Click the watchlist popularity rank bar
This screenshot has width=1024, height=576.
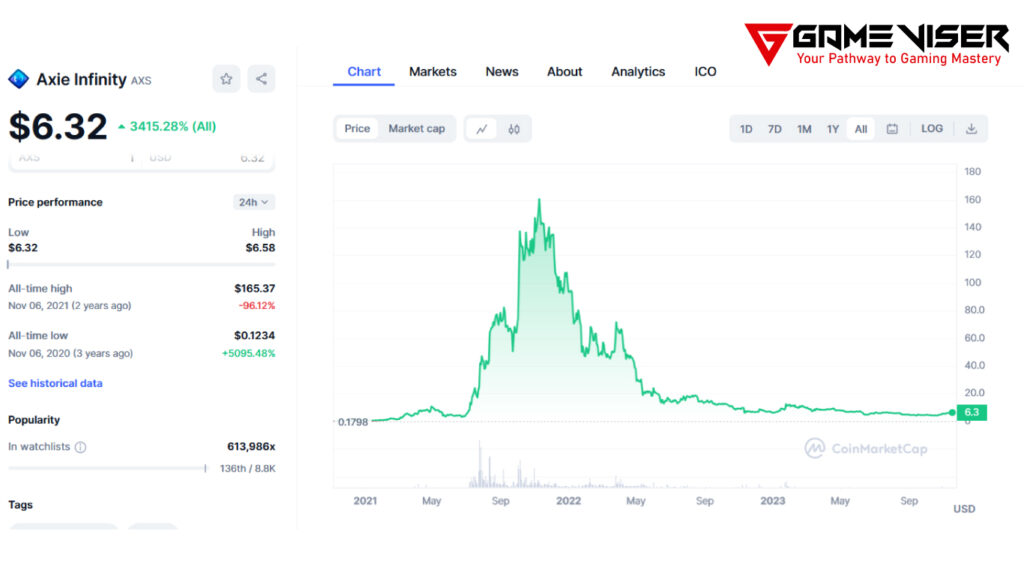pyautogui.click(x=107, y=468)
